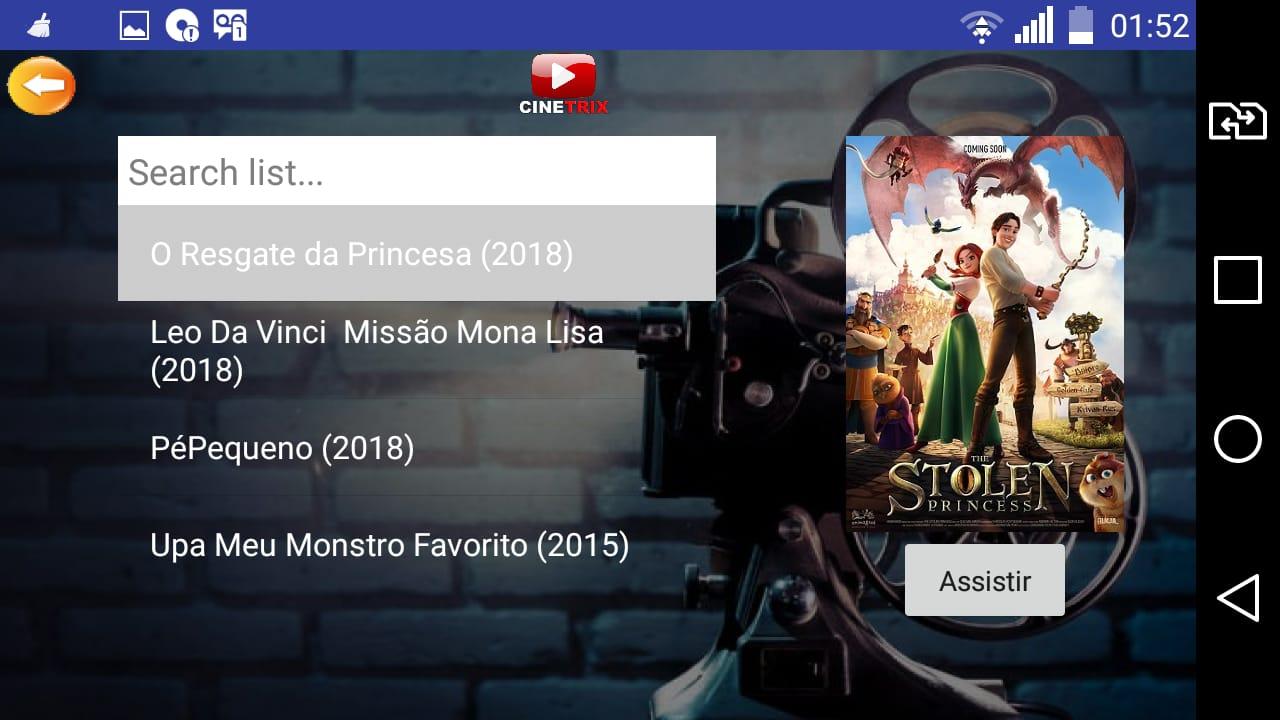This screenshot has width=1280, height=720.
Task: Select O Resgate da Princesa (2018)
Action: 417,253
